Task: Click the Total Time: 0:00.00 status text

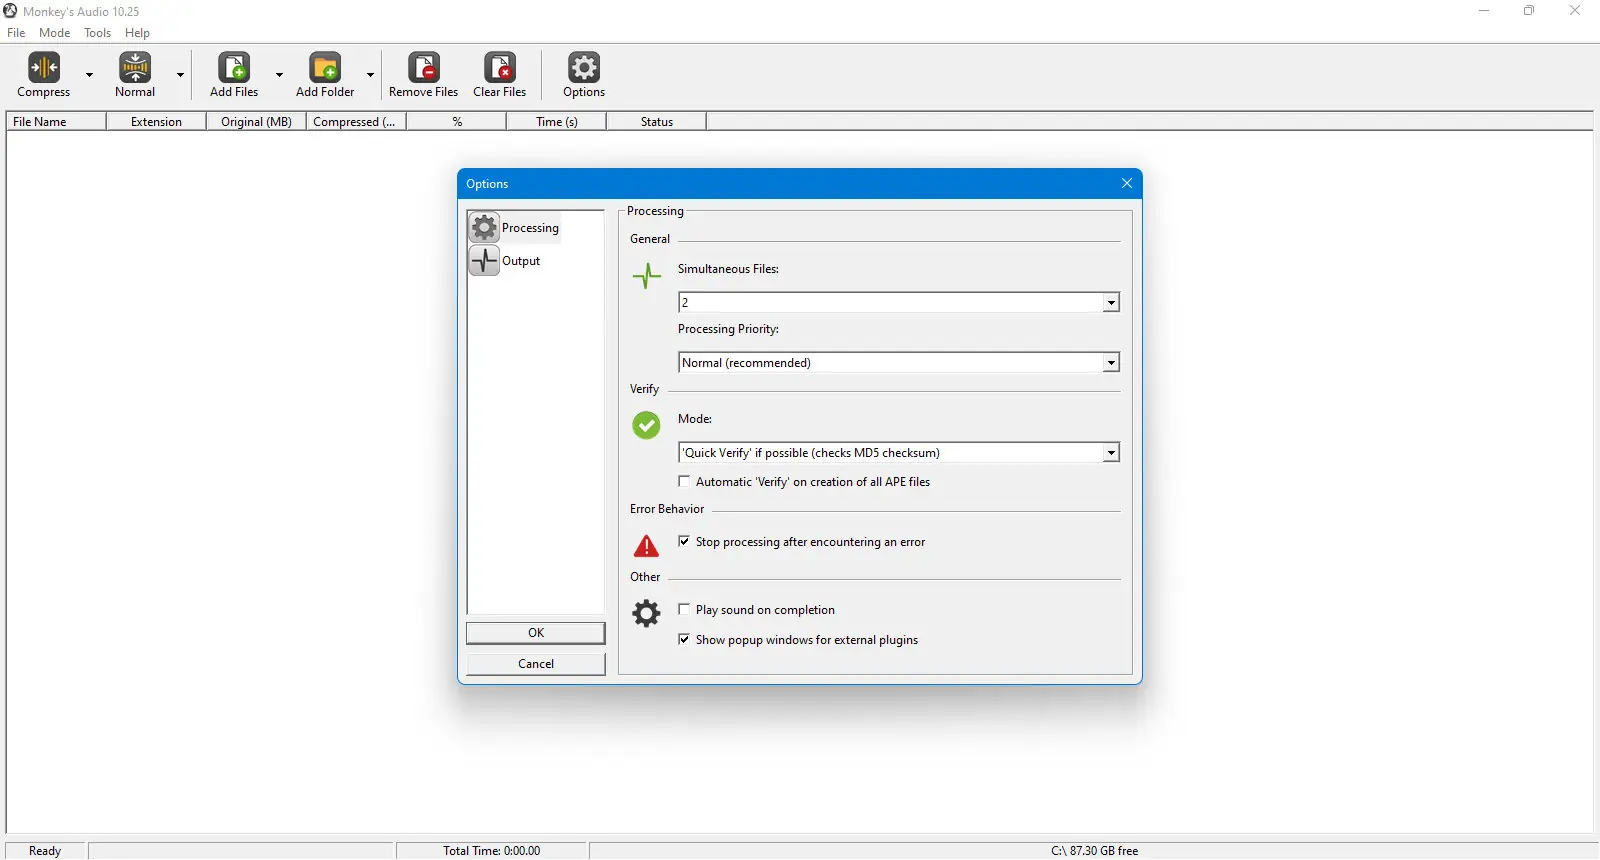Action: pos(492,851)
